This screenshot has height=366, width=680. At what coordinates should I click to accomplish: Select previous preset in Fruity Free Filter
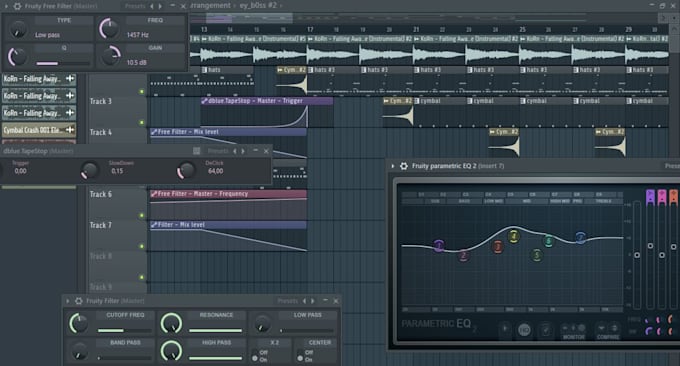tap(151, 6)
